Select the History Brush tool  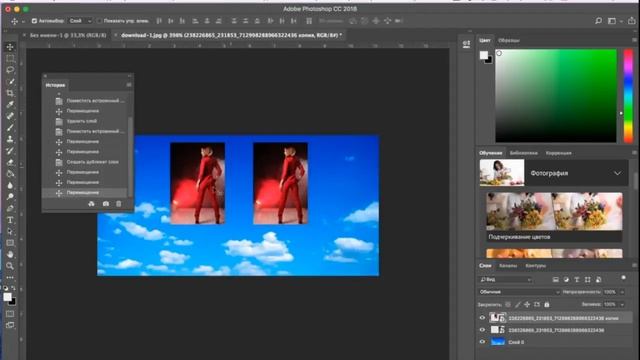point(10,151)
